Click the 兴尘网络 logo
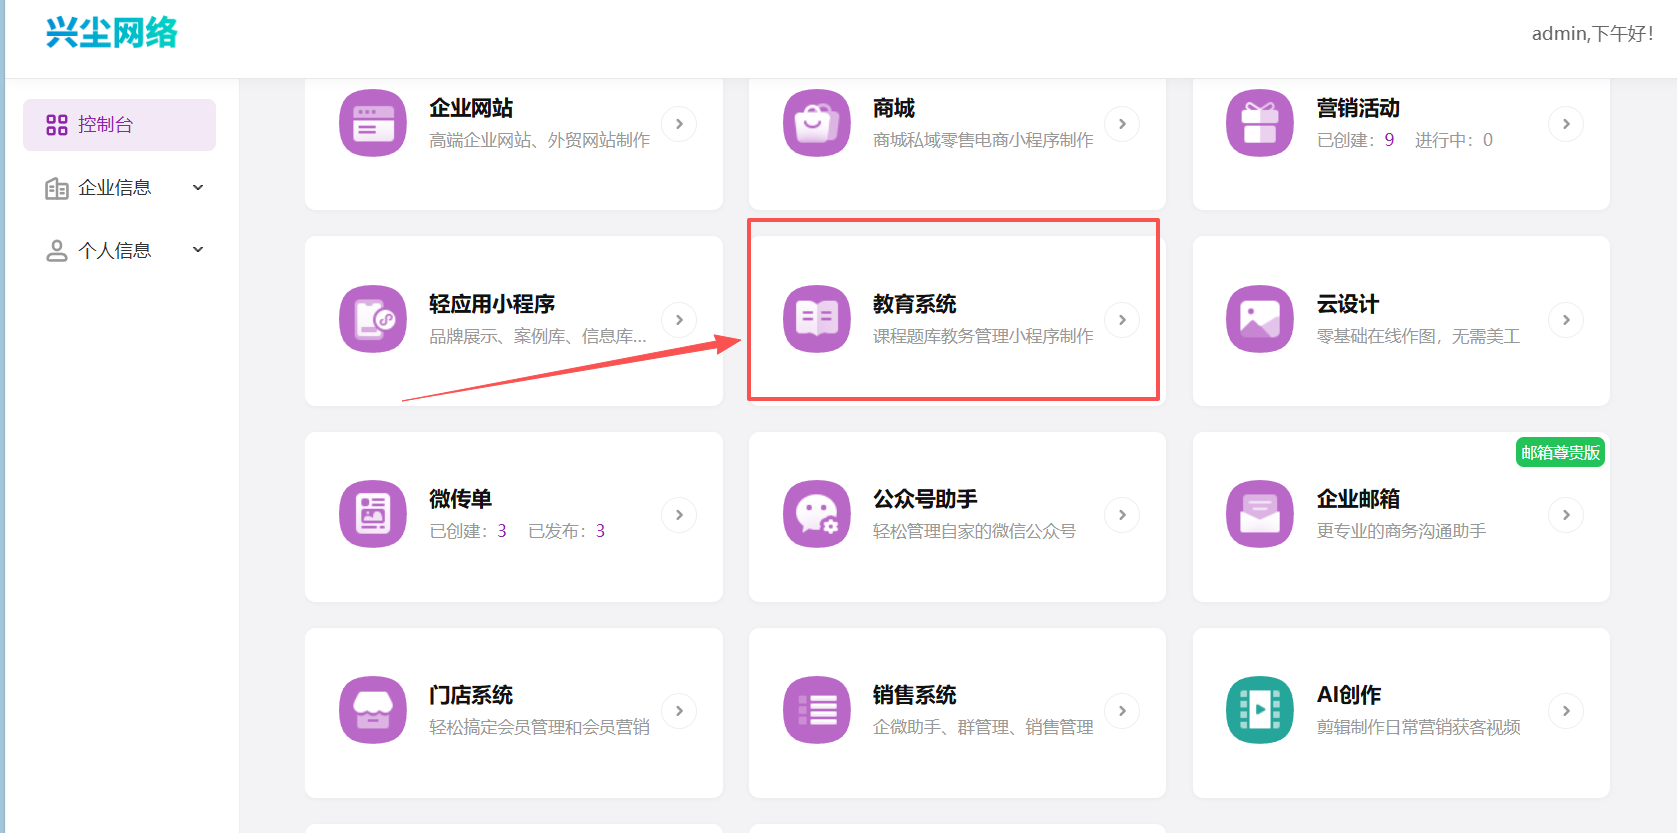 [x=112, y=33]
